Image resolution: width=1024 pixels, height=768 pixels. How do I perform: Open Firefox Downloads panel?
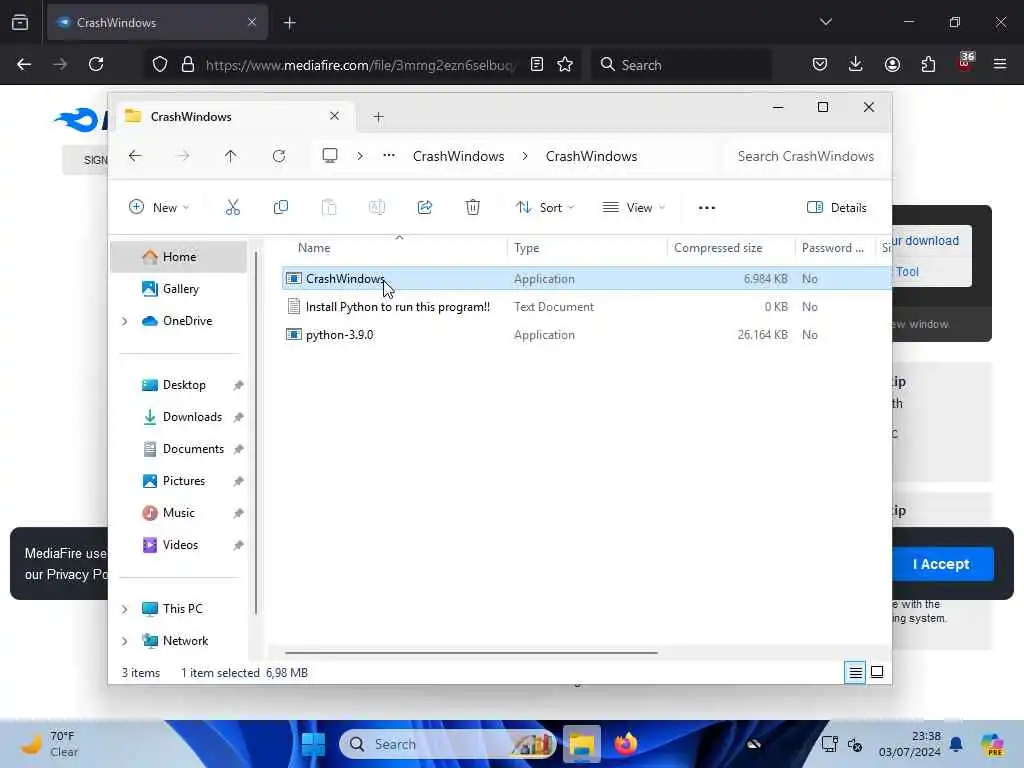click(x=856, y=64)
